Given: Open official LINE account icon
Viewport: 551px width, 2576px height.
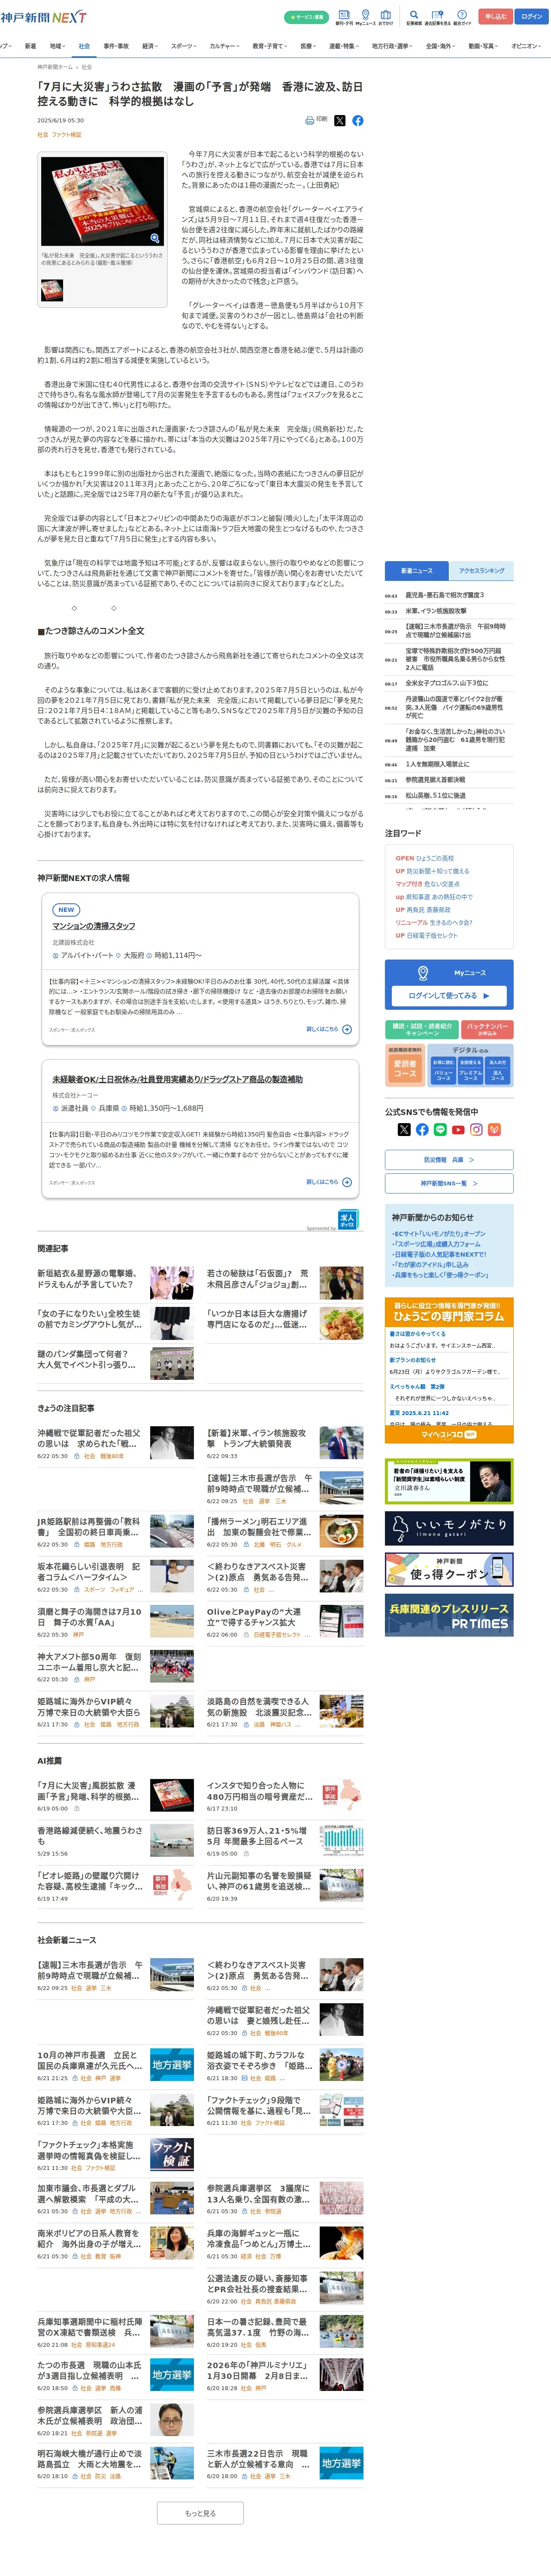Looking at the screenshot, I should (x=440, y=1129).
